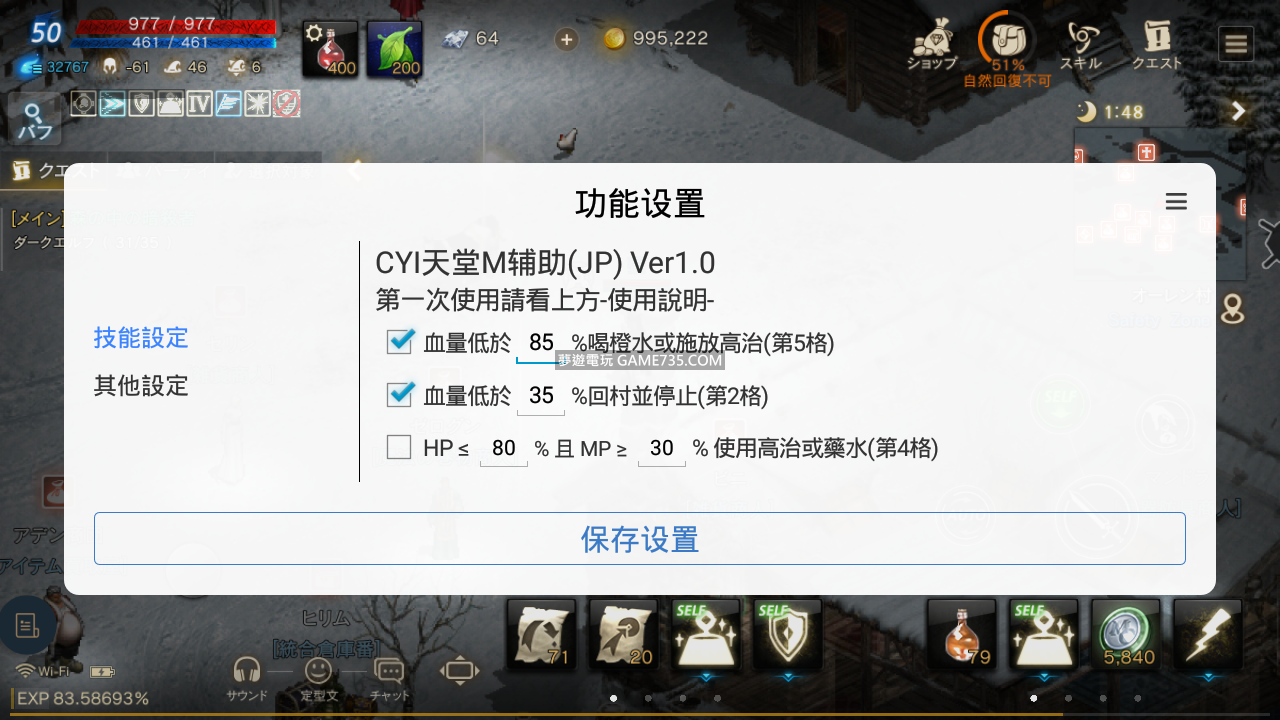Click the plus button beside gold
The width and height of the screenshot is (1280, 720).
pos(566,39)
